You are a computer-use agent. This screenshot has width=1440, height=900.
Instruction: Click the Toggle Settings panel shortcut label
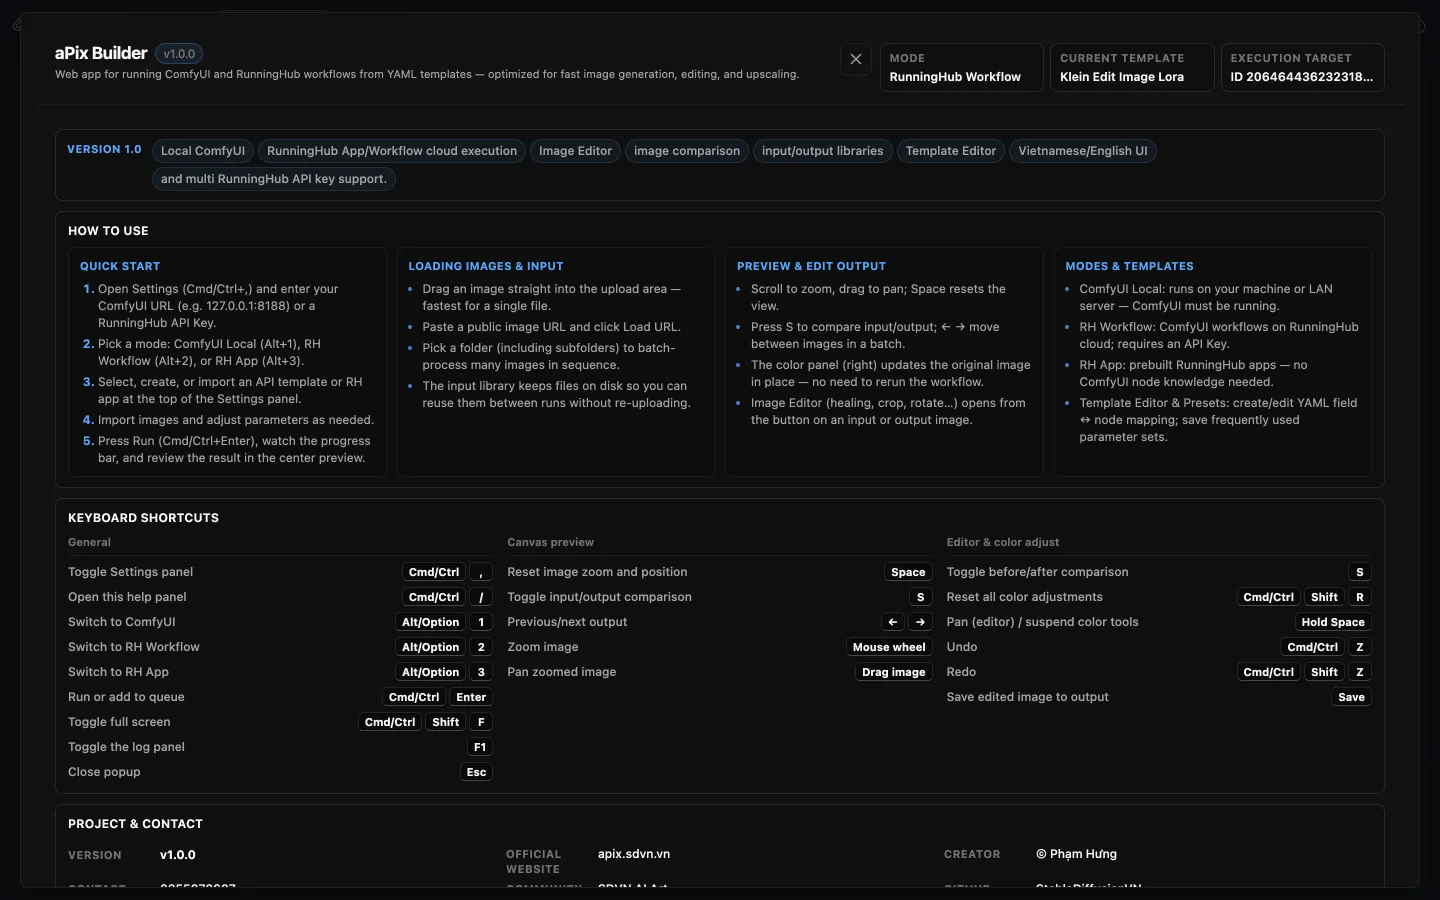click(x=130, y=572)
